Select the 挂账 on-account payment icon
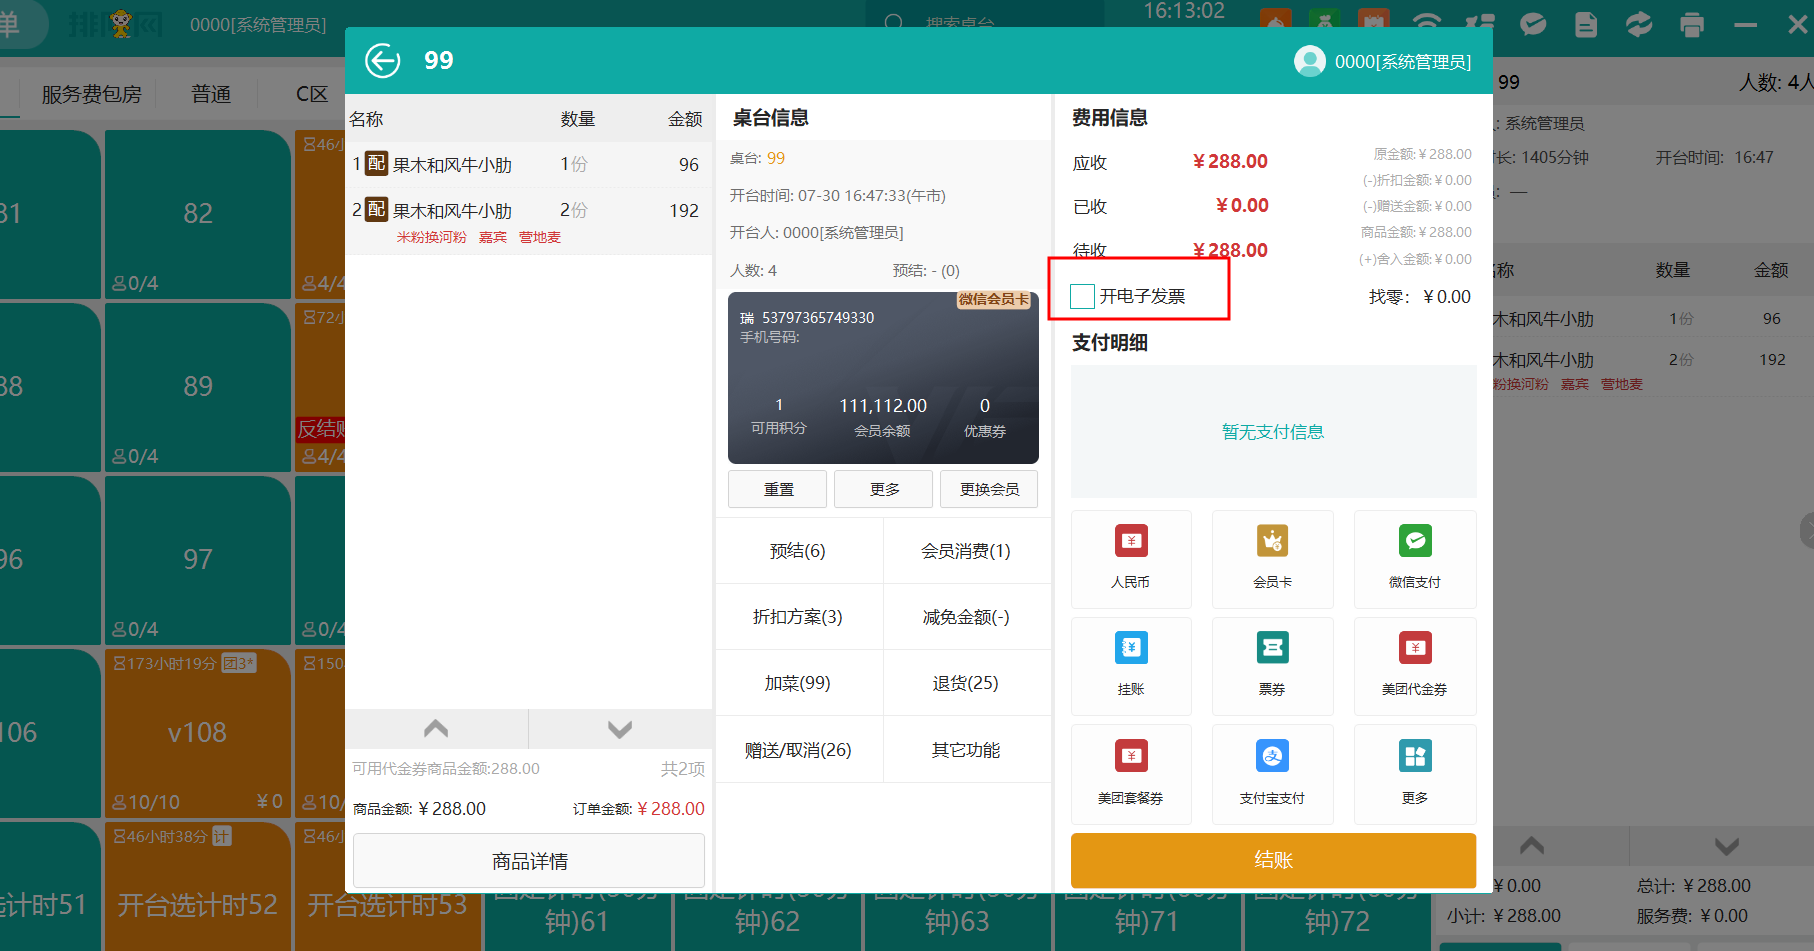 [x=1131, y=665]
